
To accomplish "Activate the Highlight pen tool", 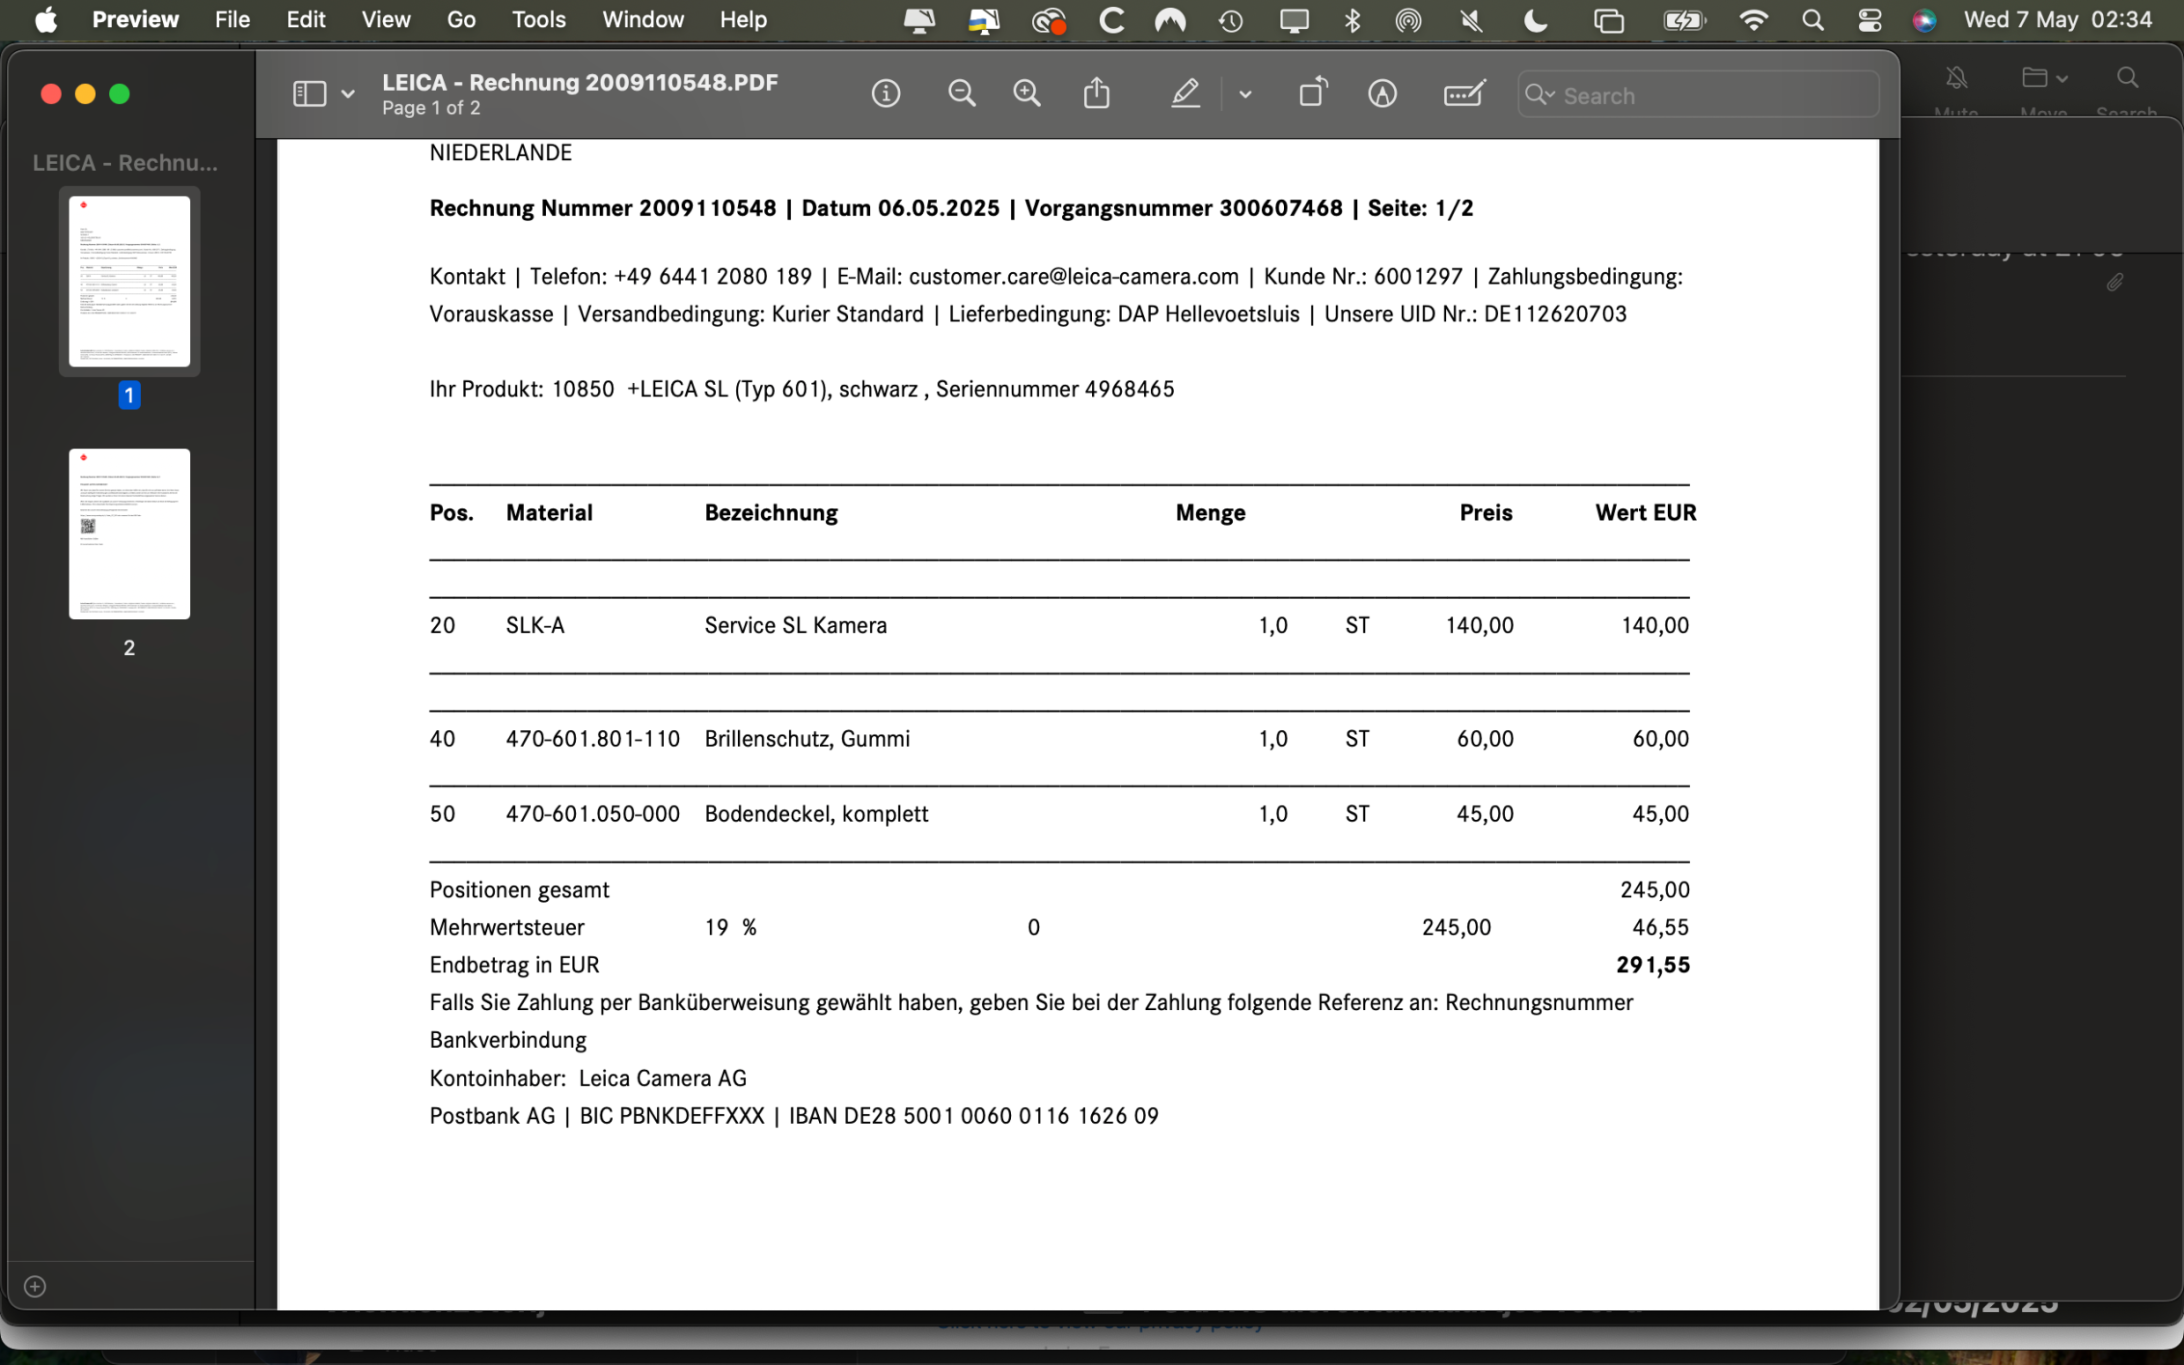I will 1185,94.
